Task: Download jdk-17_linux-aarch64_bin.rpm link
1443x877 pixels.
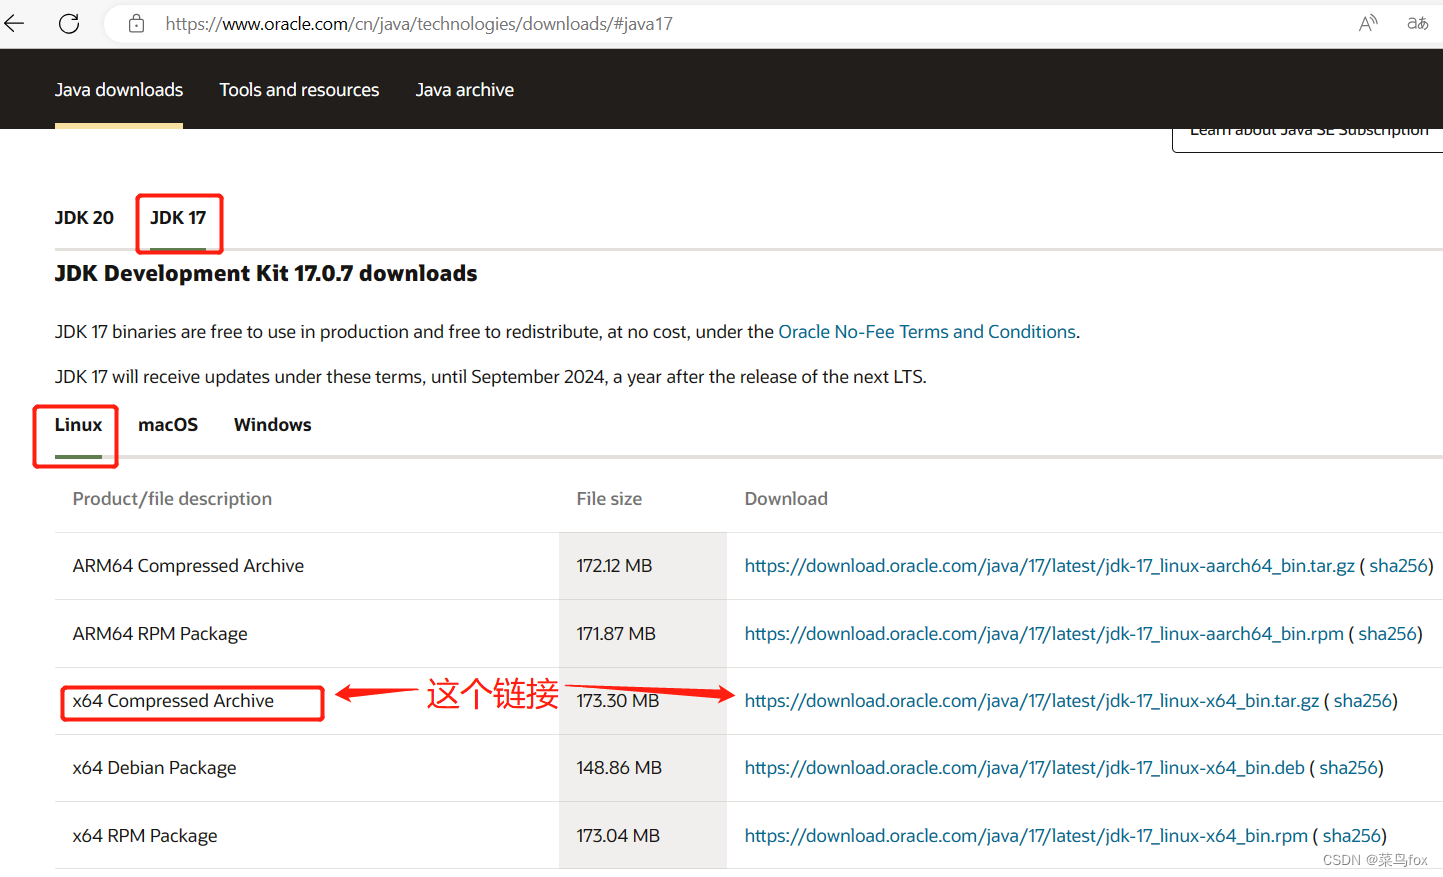Action: click(x=1044, y=634)
